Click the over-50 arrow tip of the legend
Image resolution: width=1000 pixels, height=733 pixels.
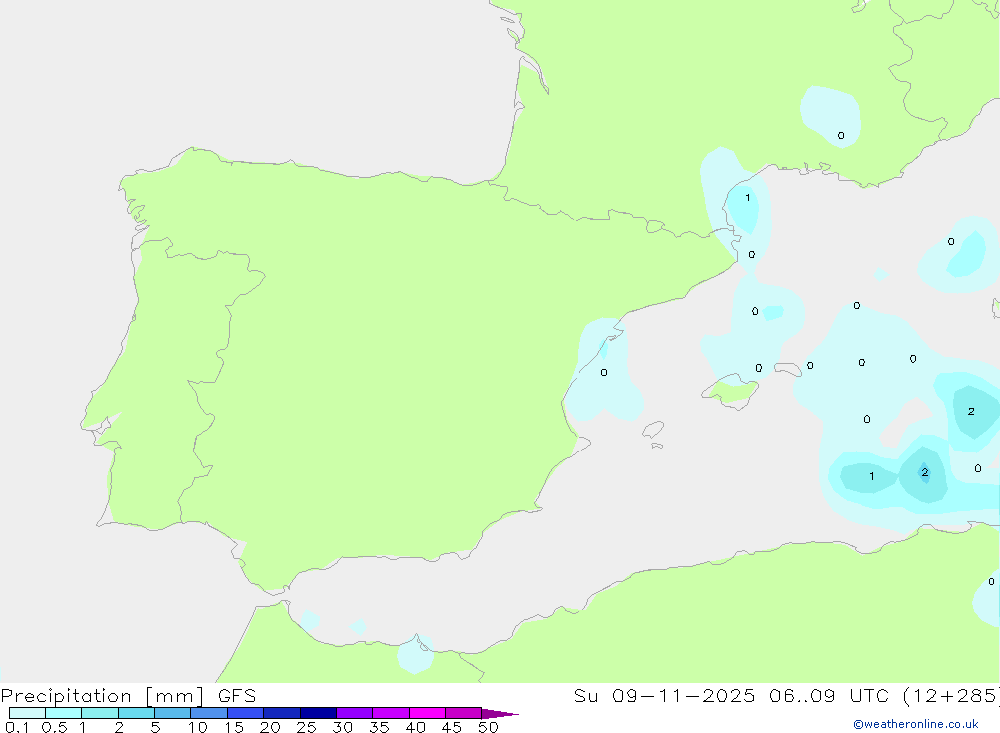[x=500, y=713]
